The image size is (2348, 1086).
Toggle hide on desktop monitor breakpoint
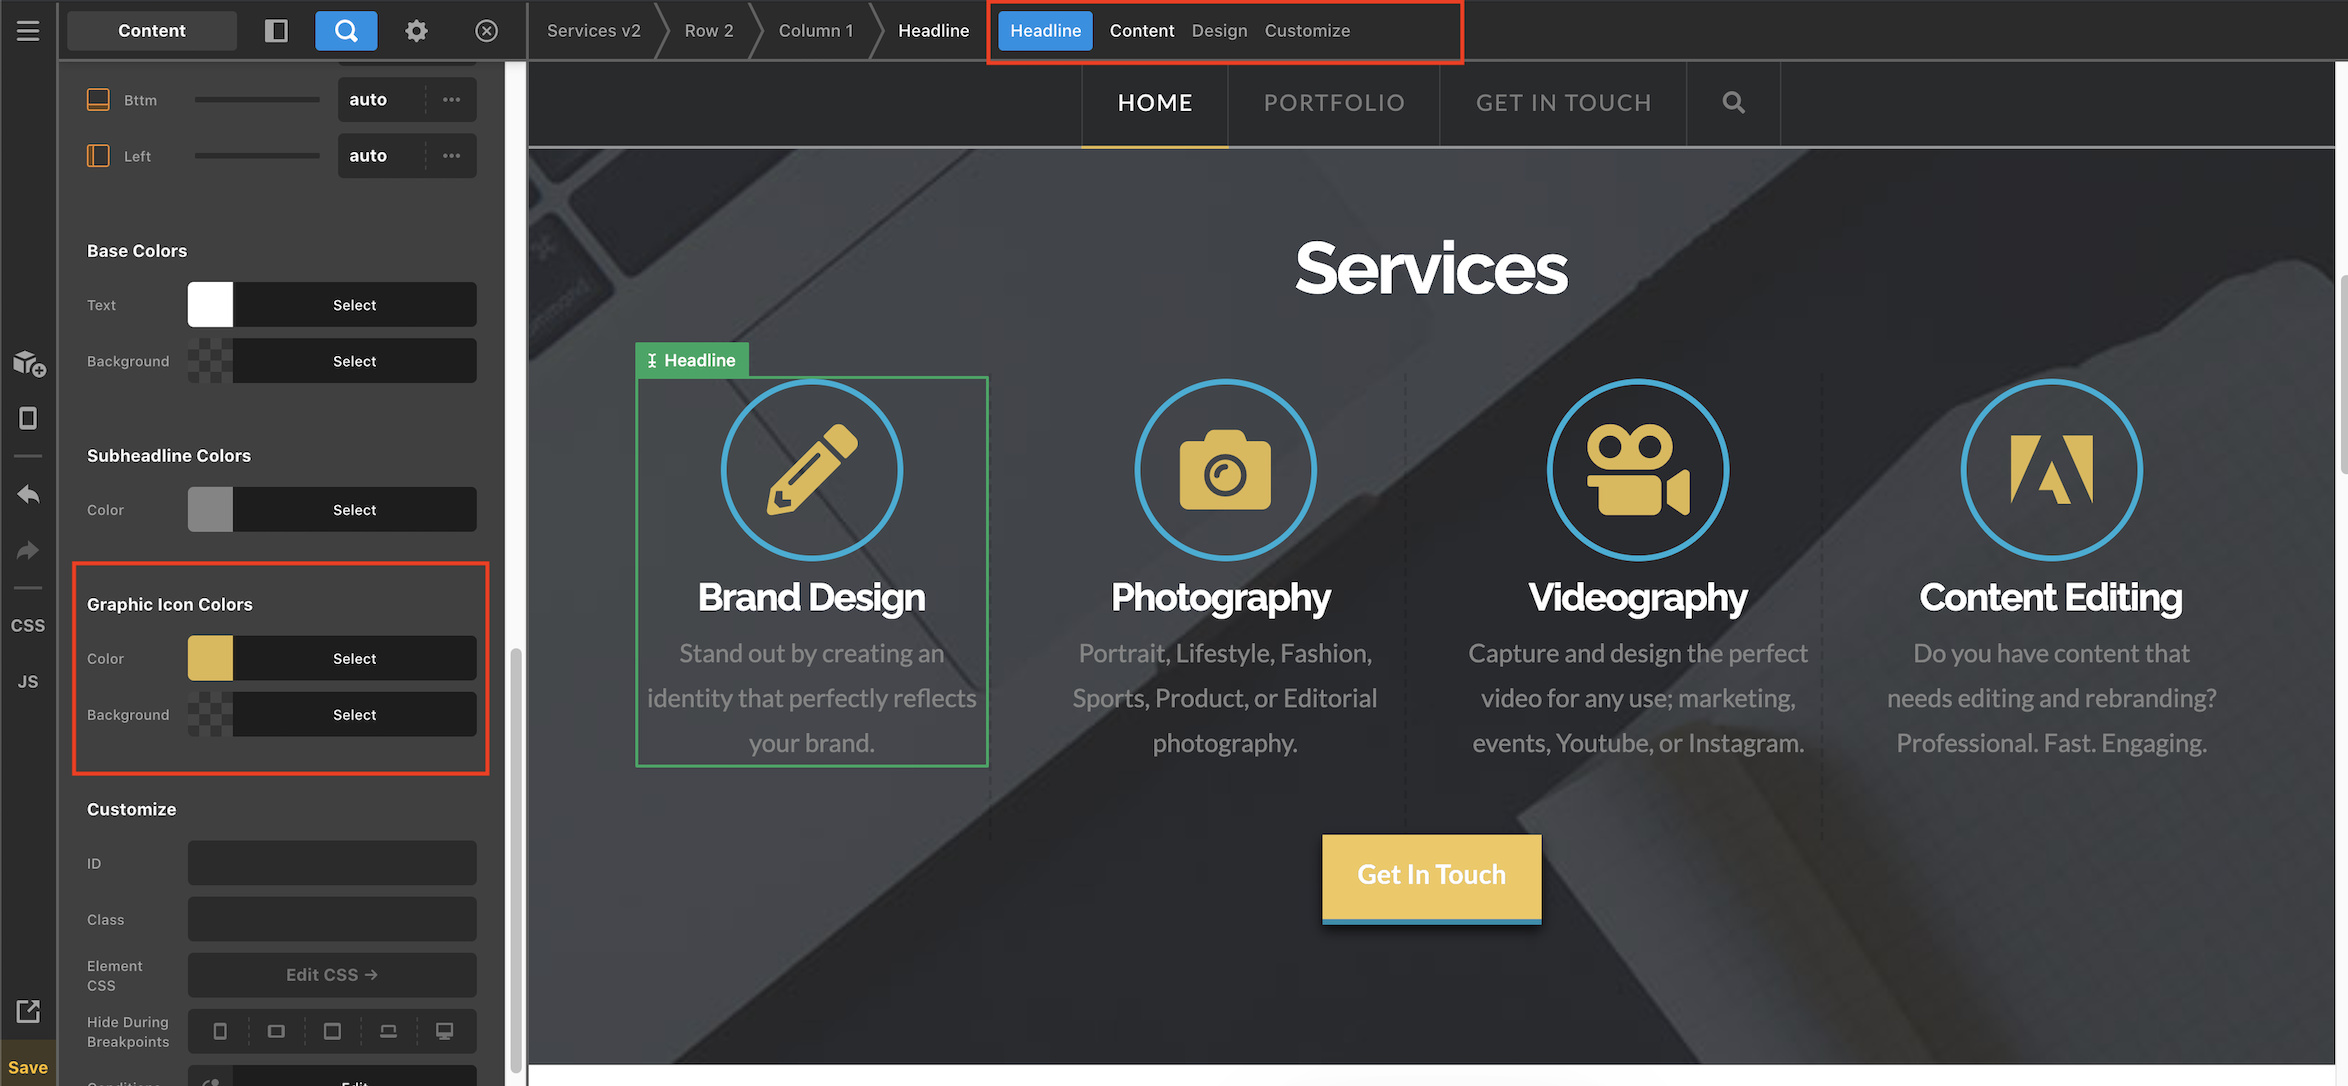point(444,1031)
